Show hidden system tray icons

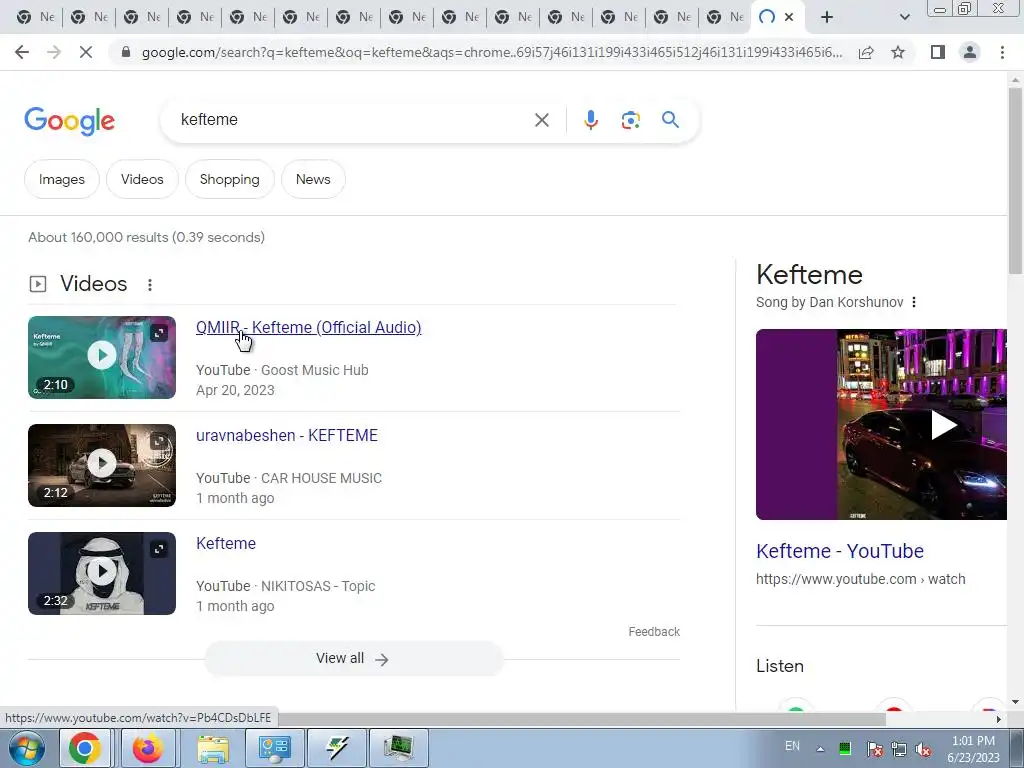point(820,748)
